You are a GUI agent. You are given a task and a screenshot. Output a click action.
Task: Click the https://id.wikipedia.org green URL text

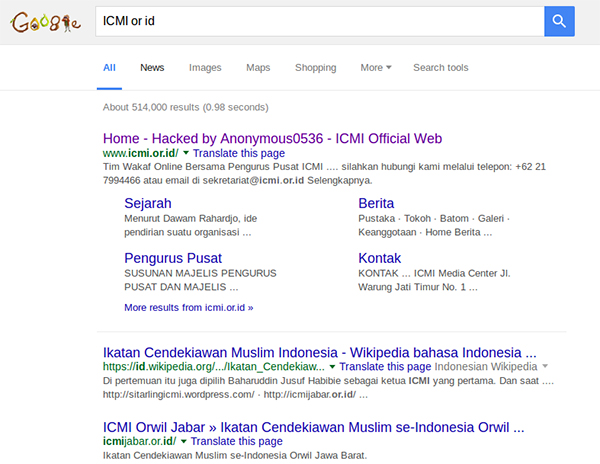(x=214, y=367)
